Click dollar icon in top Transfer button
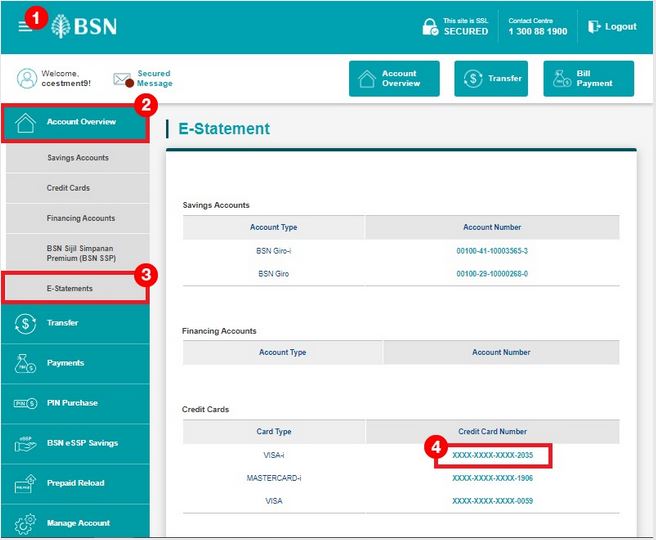The width and height of the screenshot is (656, 540). click(x=473, y=78)
